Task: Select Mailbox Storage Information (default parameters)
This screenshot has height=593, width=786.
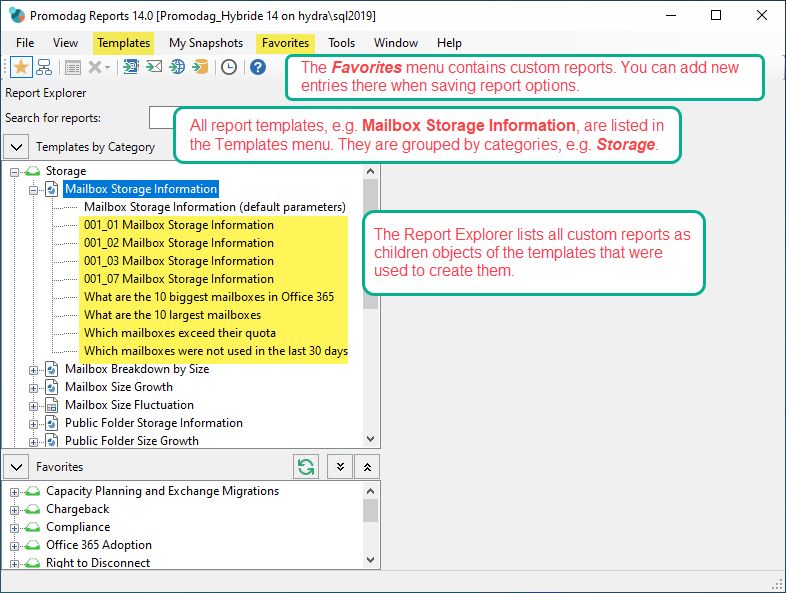Action: tap(215, 207)
